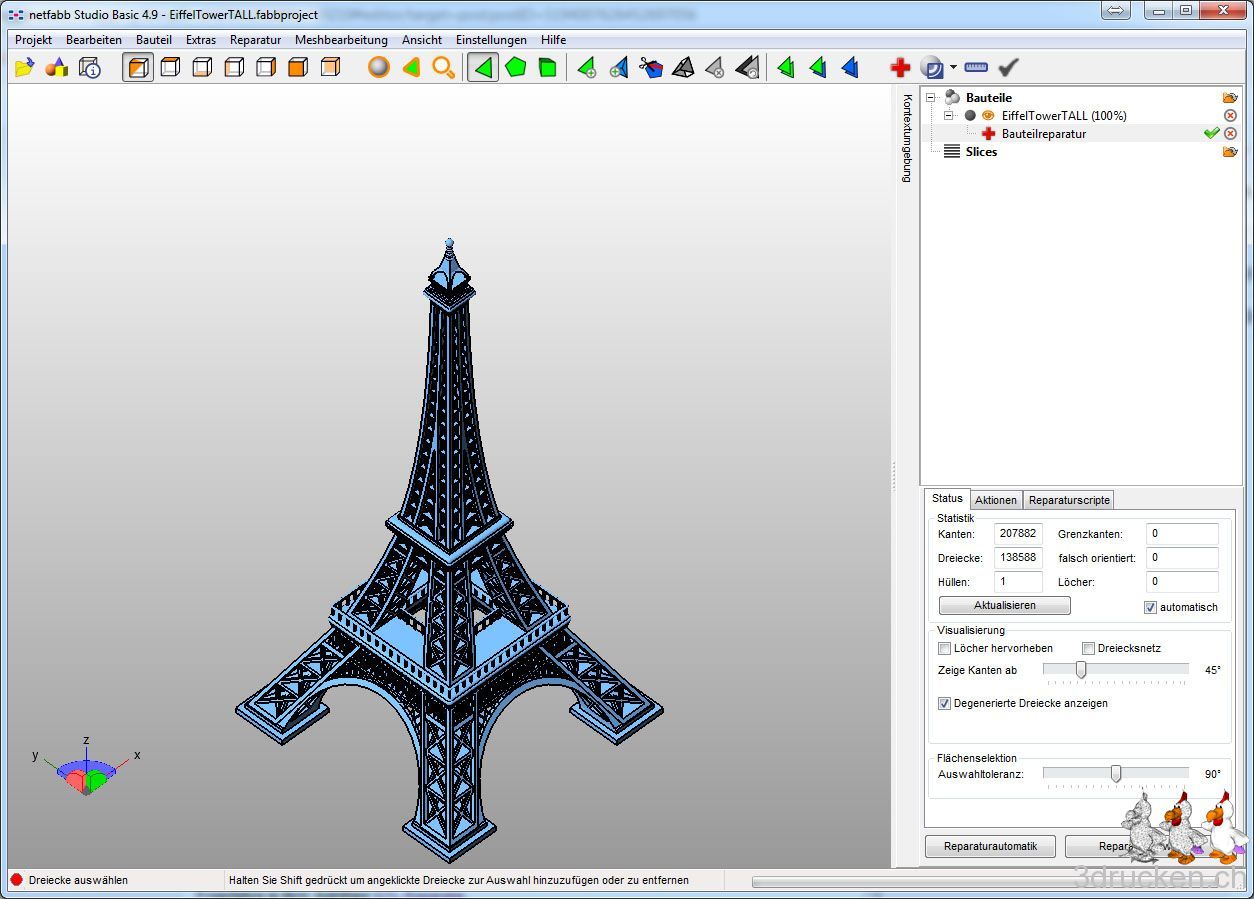1254x899 pixels.
Task: Select the scissors cut surface tool
Action: [x=651, y=68]
